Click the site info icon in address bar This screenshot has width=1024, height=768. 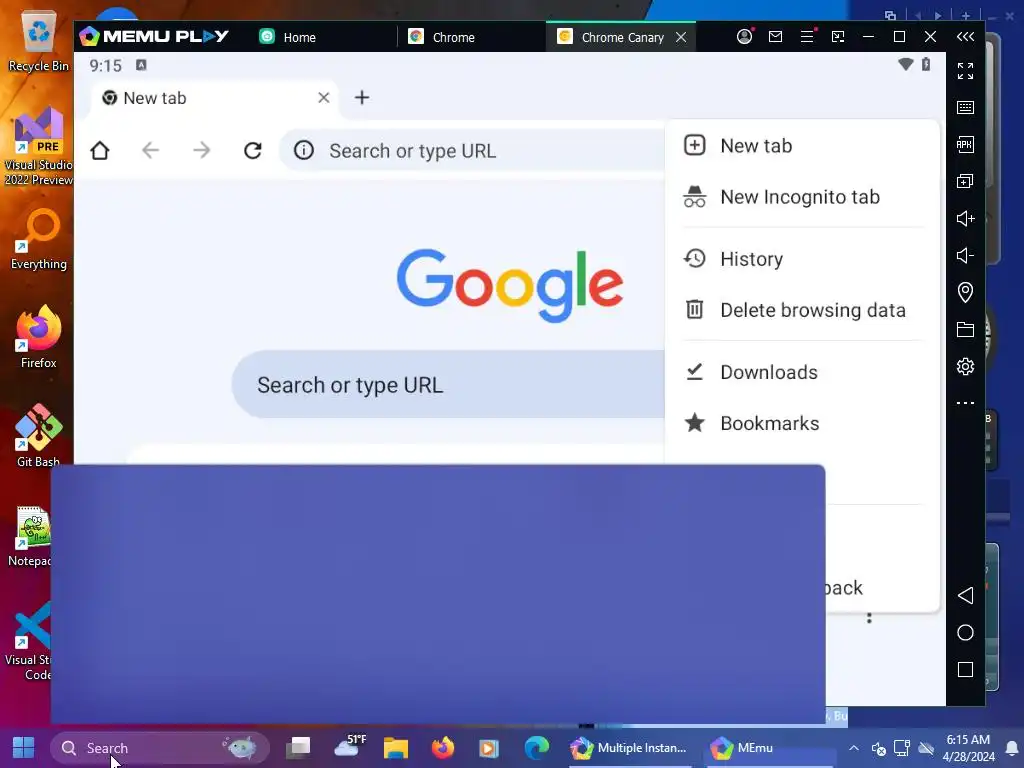[304, 151]
